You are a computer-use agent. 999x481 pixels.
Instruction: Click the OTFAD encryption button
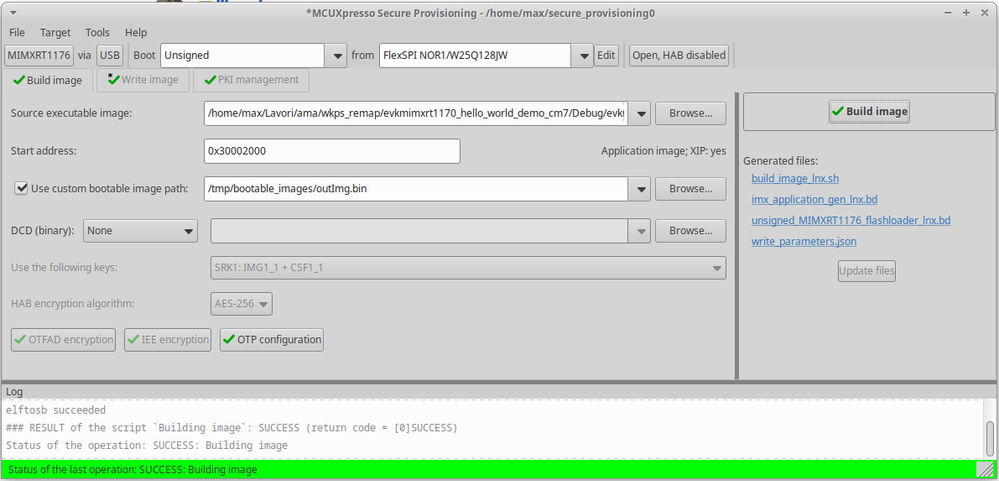click(x=64, y=340)
